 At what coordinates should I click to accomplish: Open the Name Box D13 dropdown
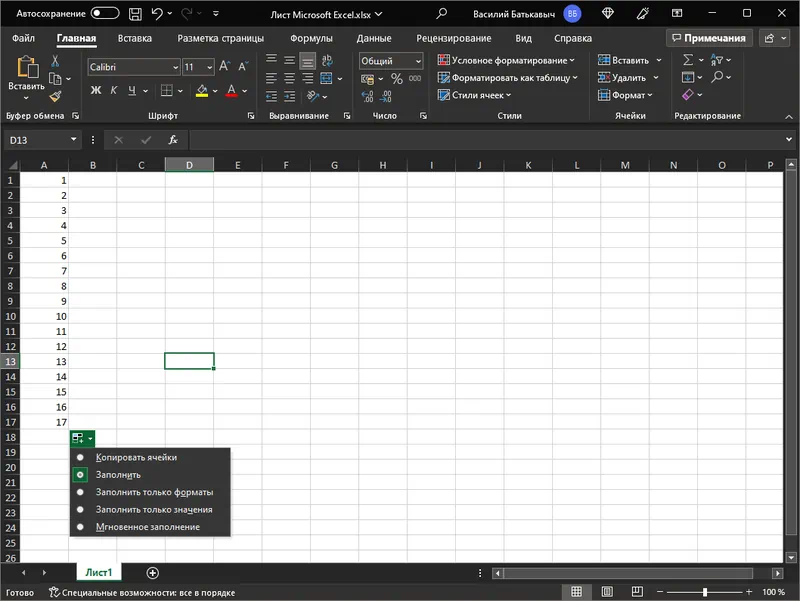(x=73, y=139)
